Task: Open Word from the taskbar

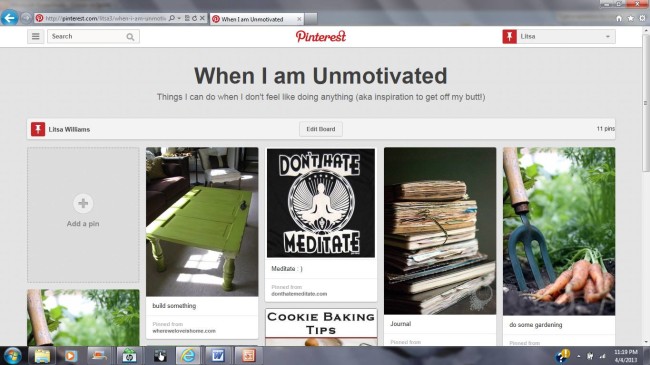Action: [218, 355]
